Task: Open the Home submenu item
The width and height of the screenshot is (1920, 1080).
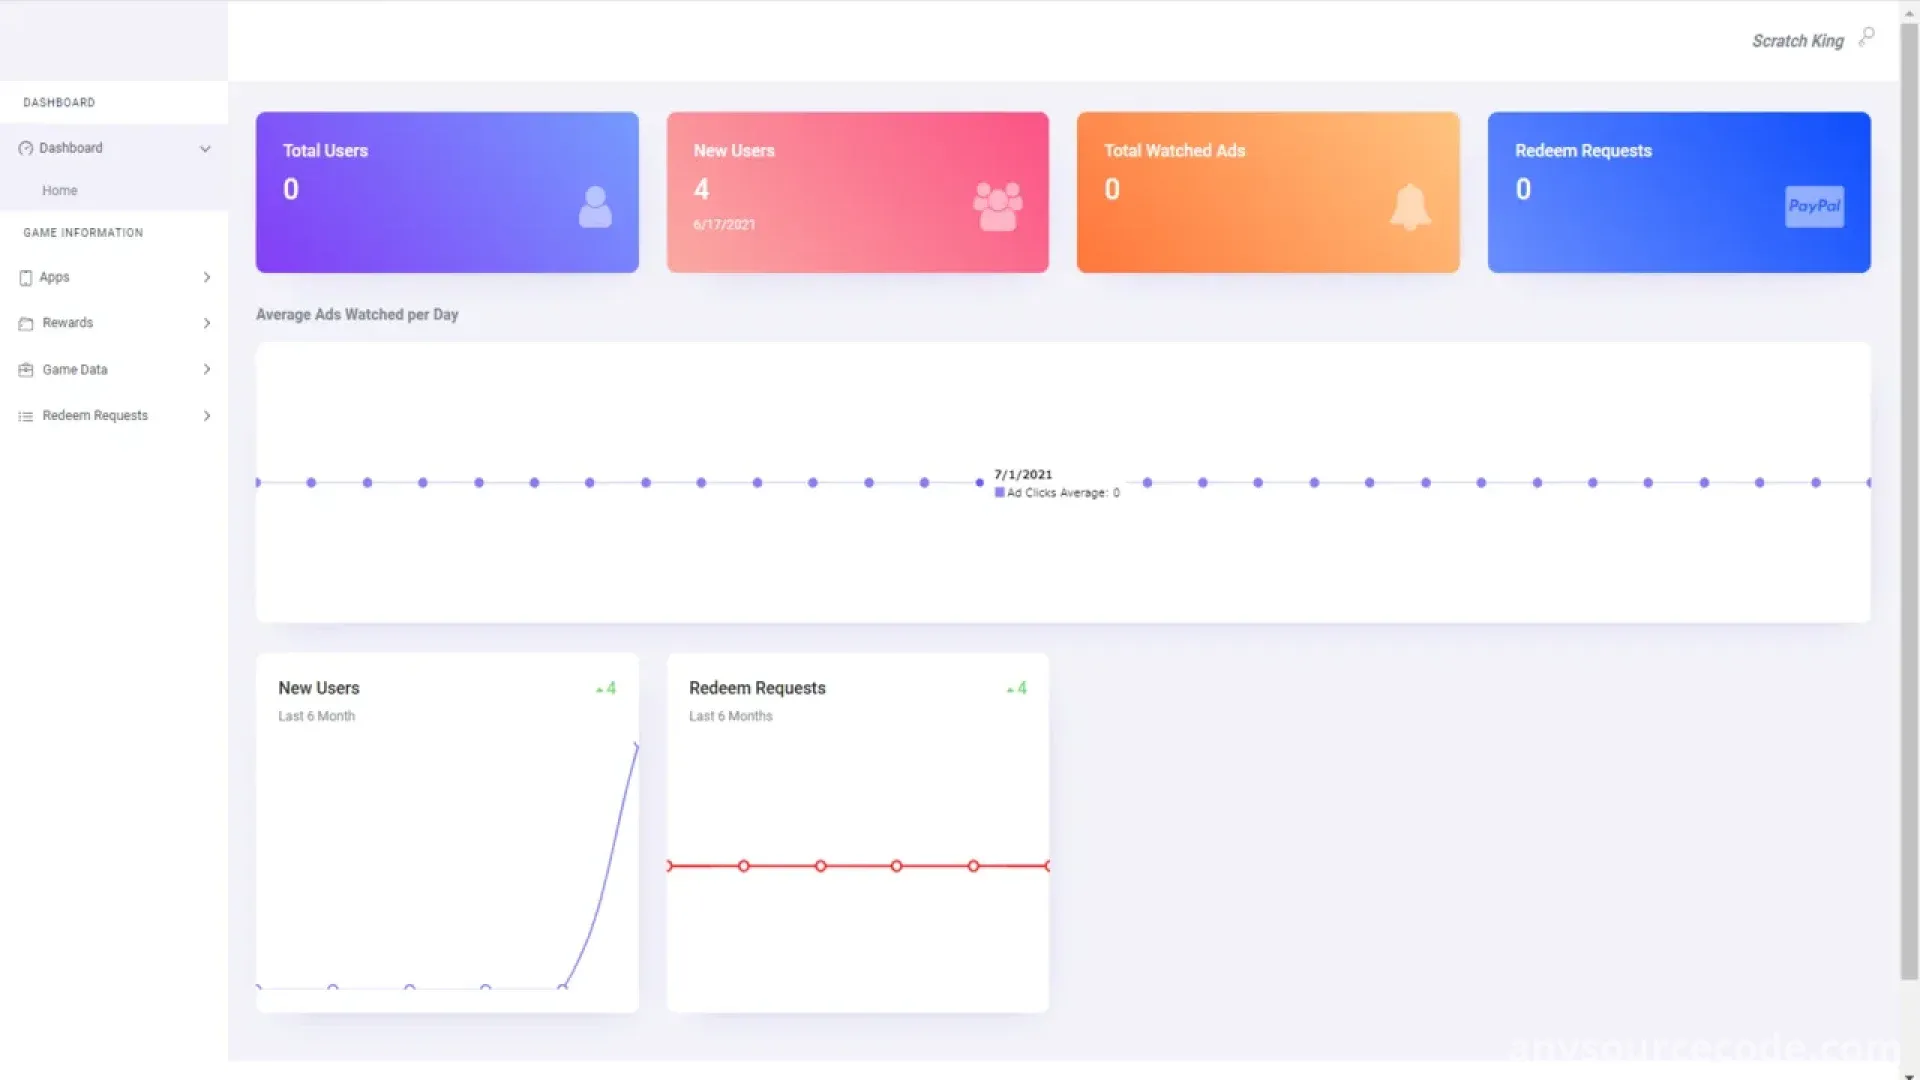Action: [x=60, y=190]
